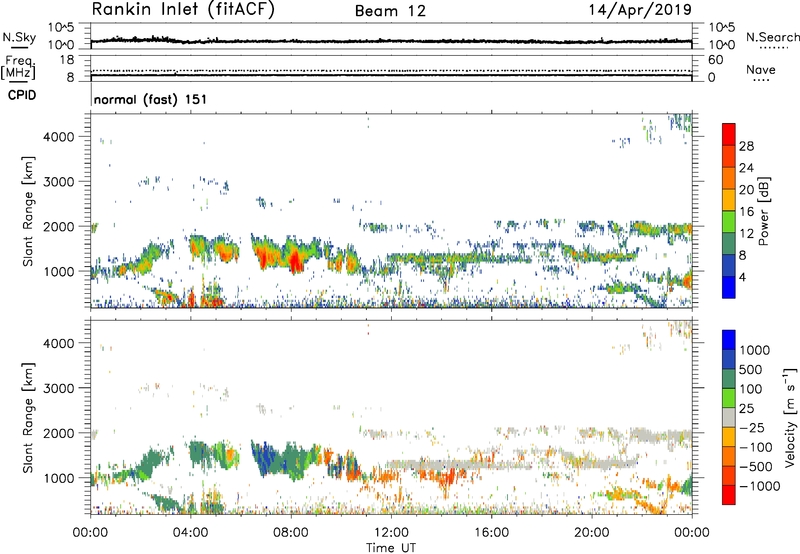Click the "3000" tick of the power panel
Image resolution: width=800 pixels, height=554 pixels.
[x=59, y=182]
